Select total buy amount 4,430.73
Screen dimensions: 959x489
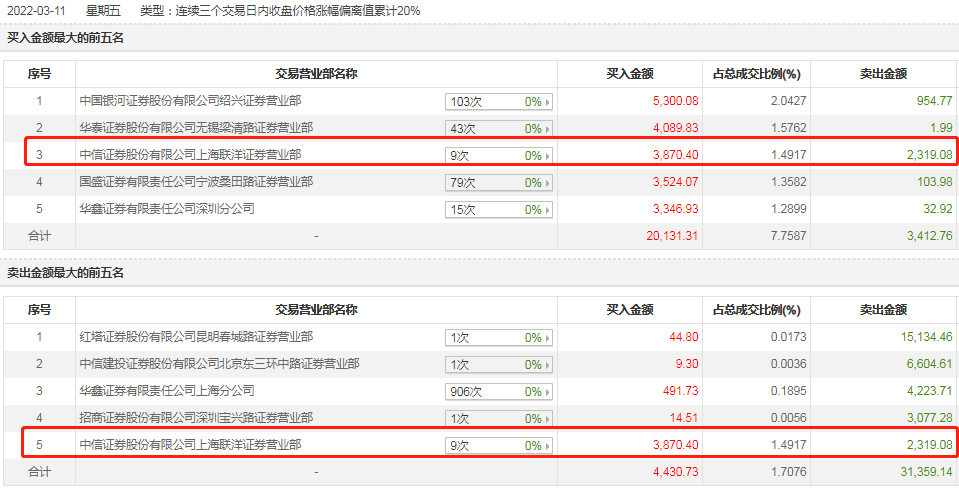(x=675, y=472)
